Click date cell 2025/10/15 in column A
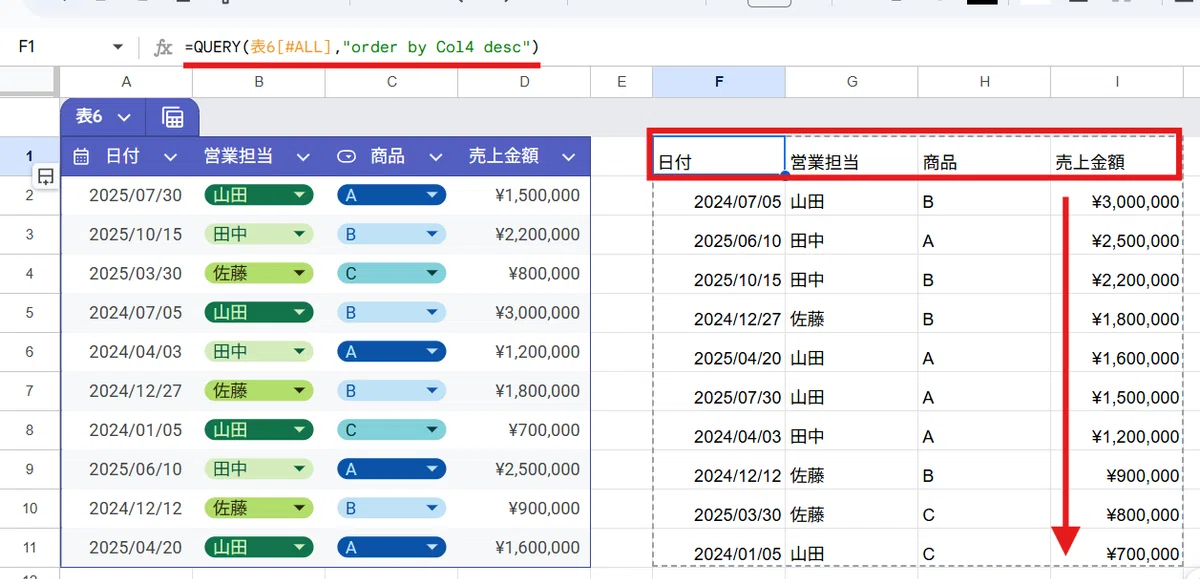The height and width of the screenshot is (579, 1200). 126,234
